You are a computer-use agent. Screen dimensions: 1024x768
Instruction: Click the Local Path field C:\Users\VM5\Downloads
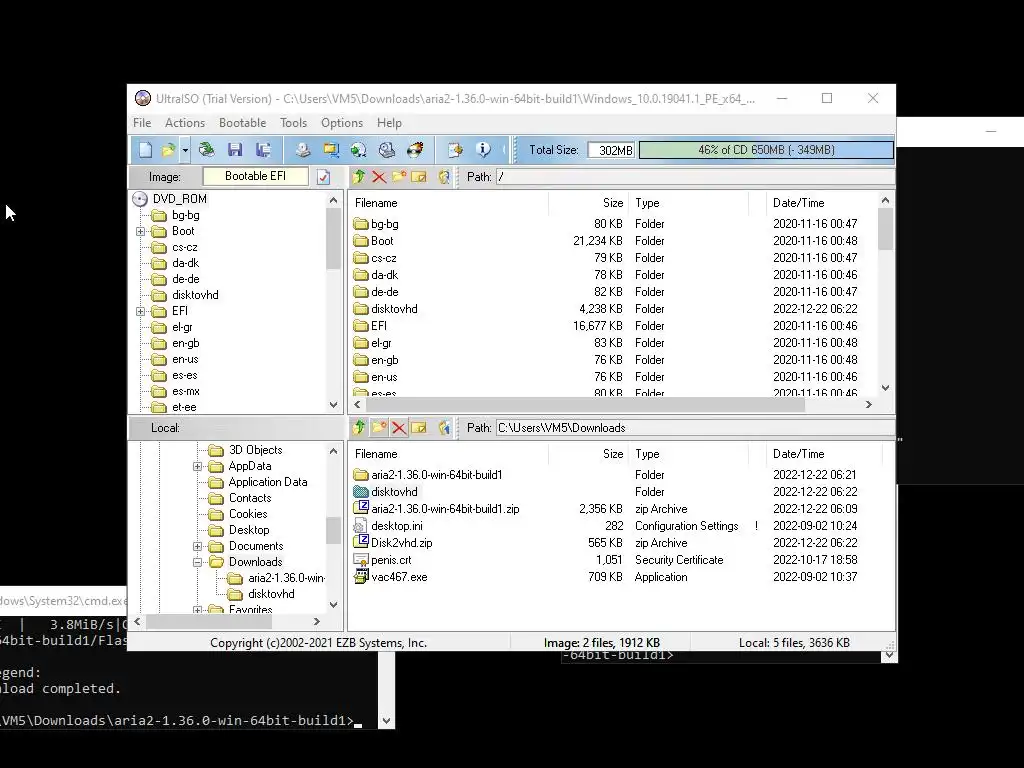[695, 428]
